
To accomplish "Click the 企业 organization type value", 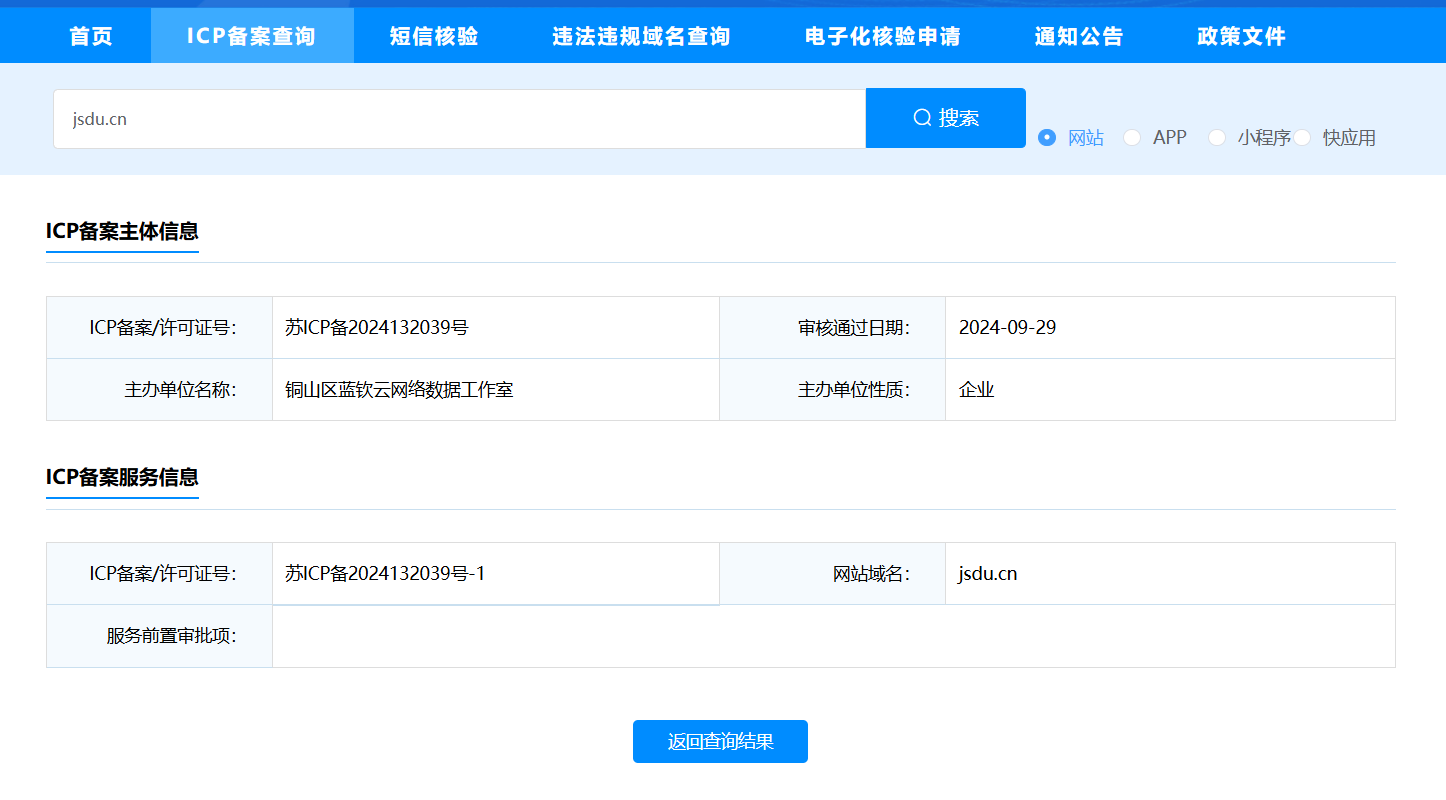I will click(976, 390).
